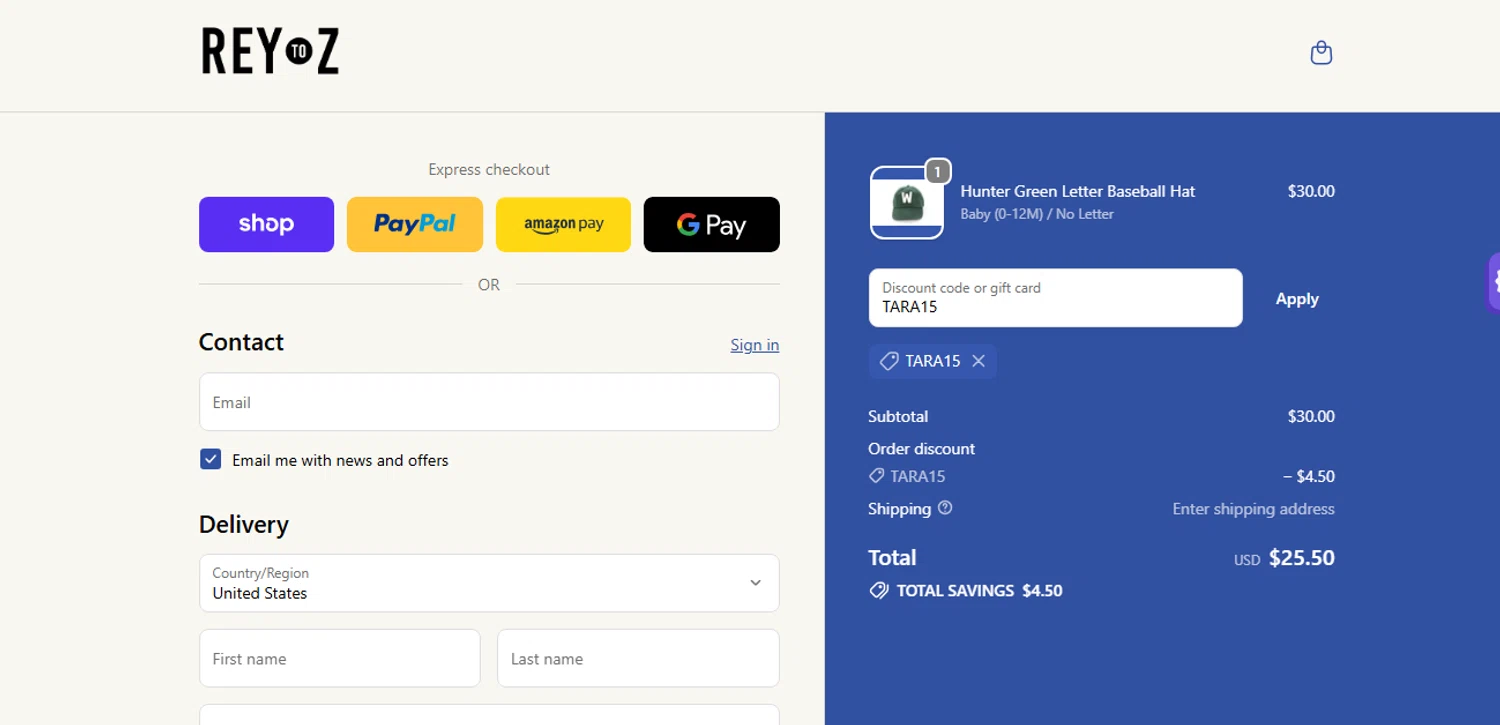Click the shipping help question mark icon
Viewport: 1500px width, 725px height.
click(945, 508)
